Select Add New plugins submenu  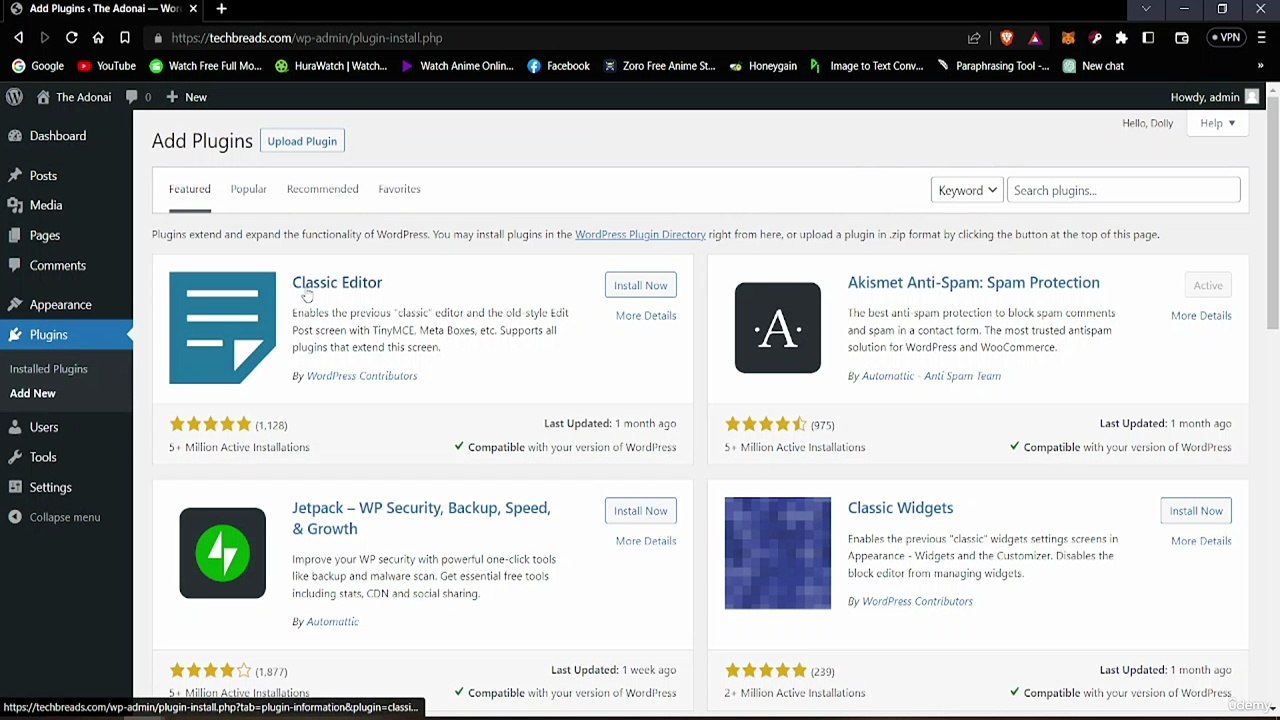click(x=33, y=393)
